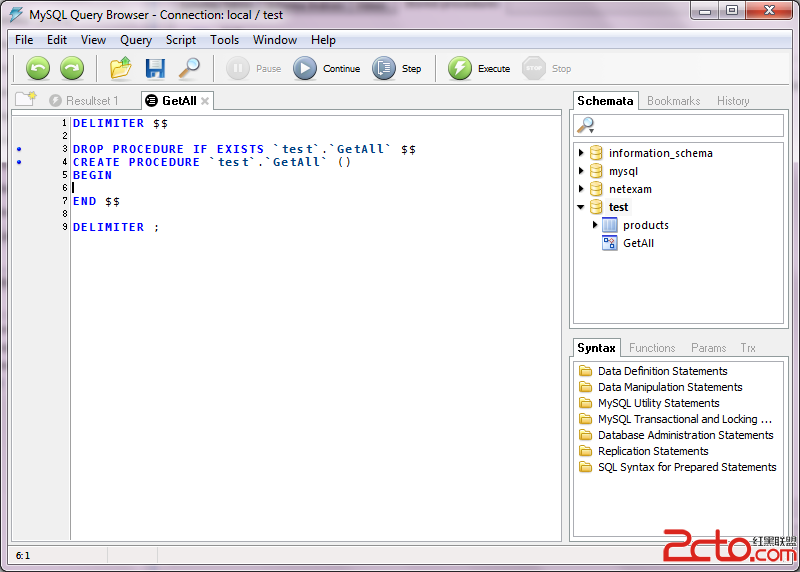Click the CREATE PROCEDURE statement line
Screen dimensions: 800x572
[x=212, y=162]
